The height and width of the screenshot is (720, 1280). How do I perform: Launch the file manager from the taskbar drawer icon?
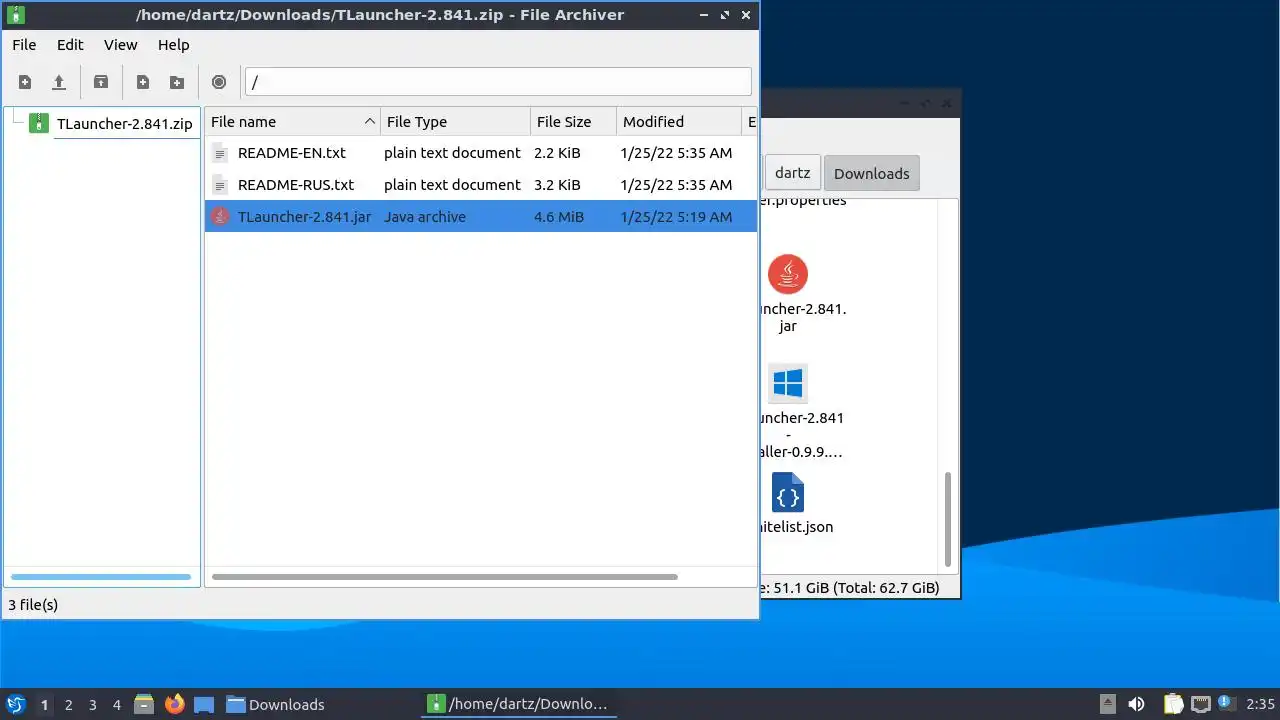144,704
